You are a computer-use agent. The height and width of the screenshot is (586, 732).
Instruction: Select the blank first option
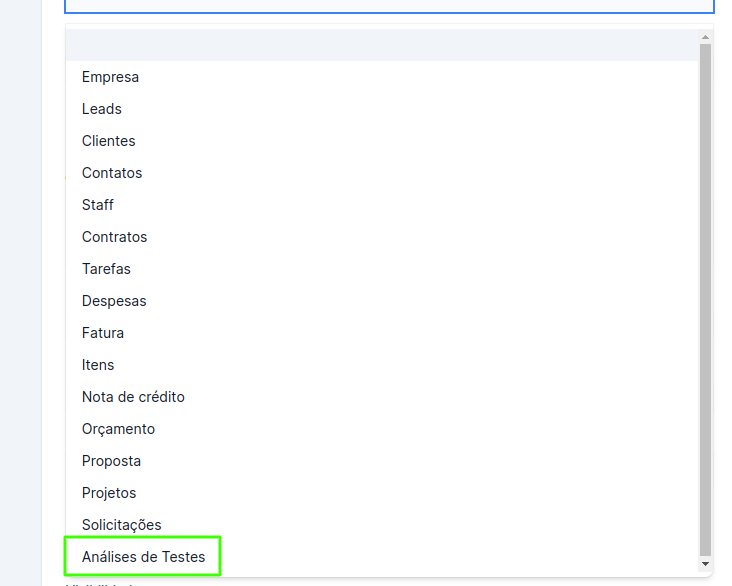pos(380,45)
